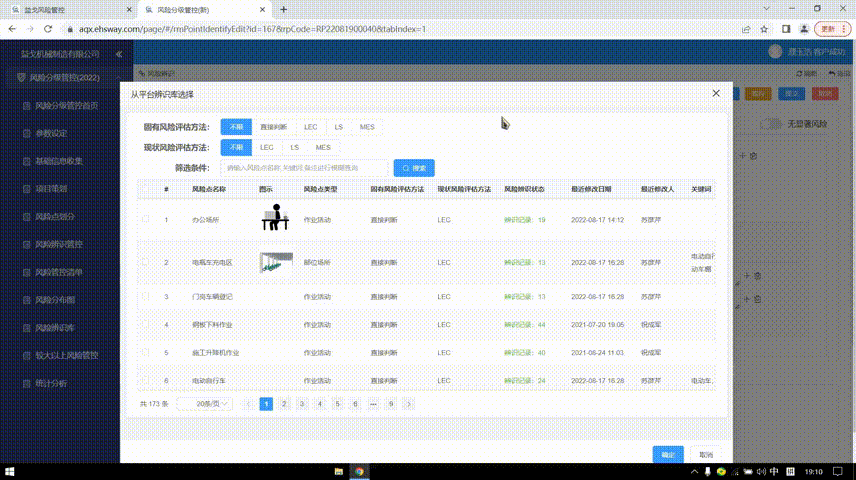Open the 20条/页 page size dropdown
Screen dimensions: 856x480
coord(204,404)
